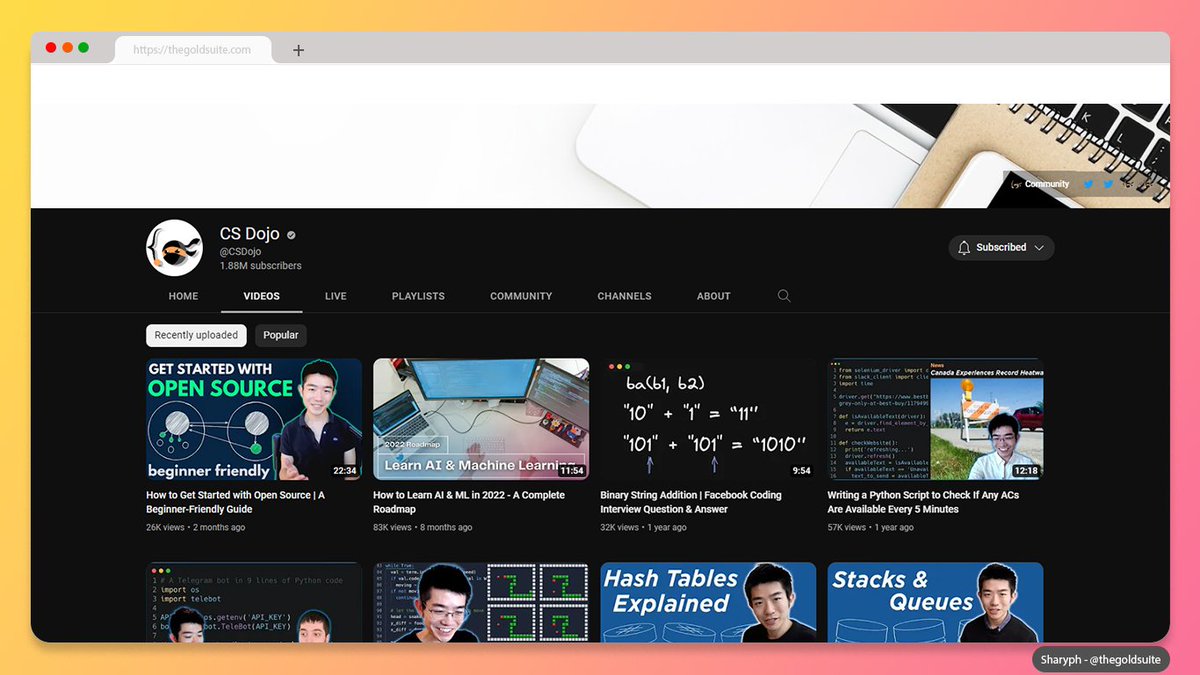Click the 32K views 1 year ago text

click(x=643, y=527)
